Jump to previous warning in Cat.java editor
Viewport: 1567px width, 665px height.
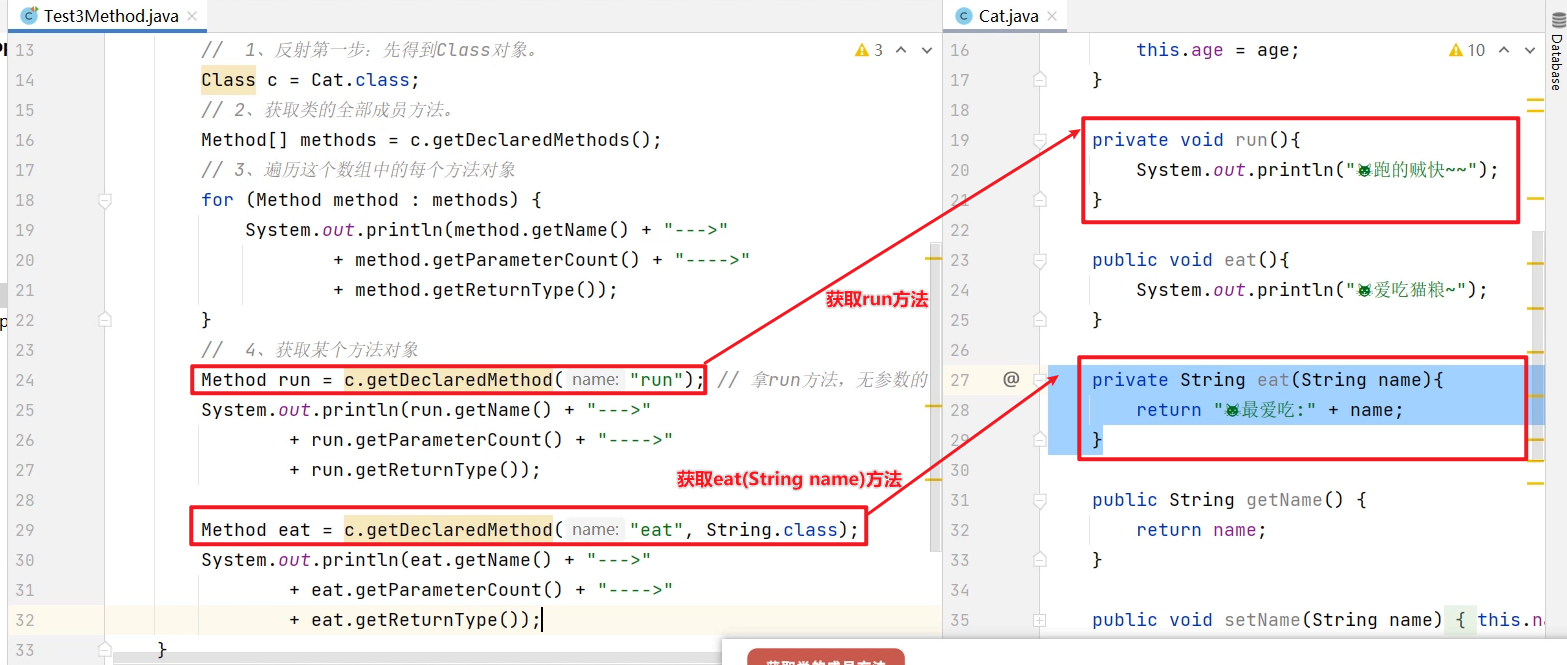1502,50
